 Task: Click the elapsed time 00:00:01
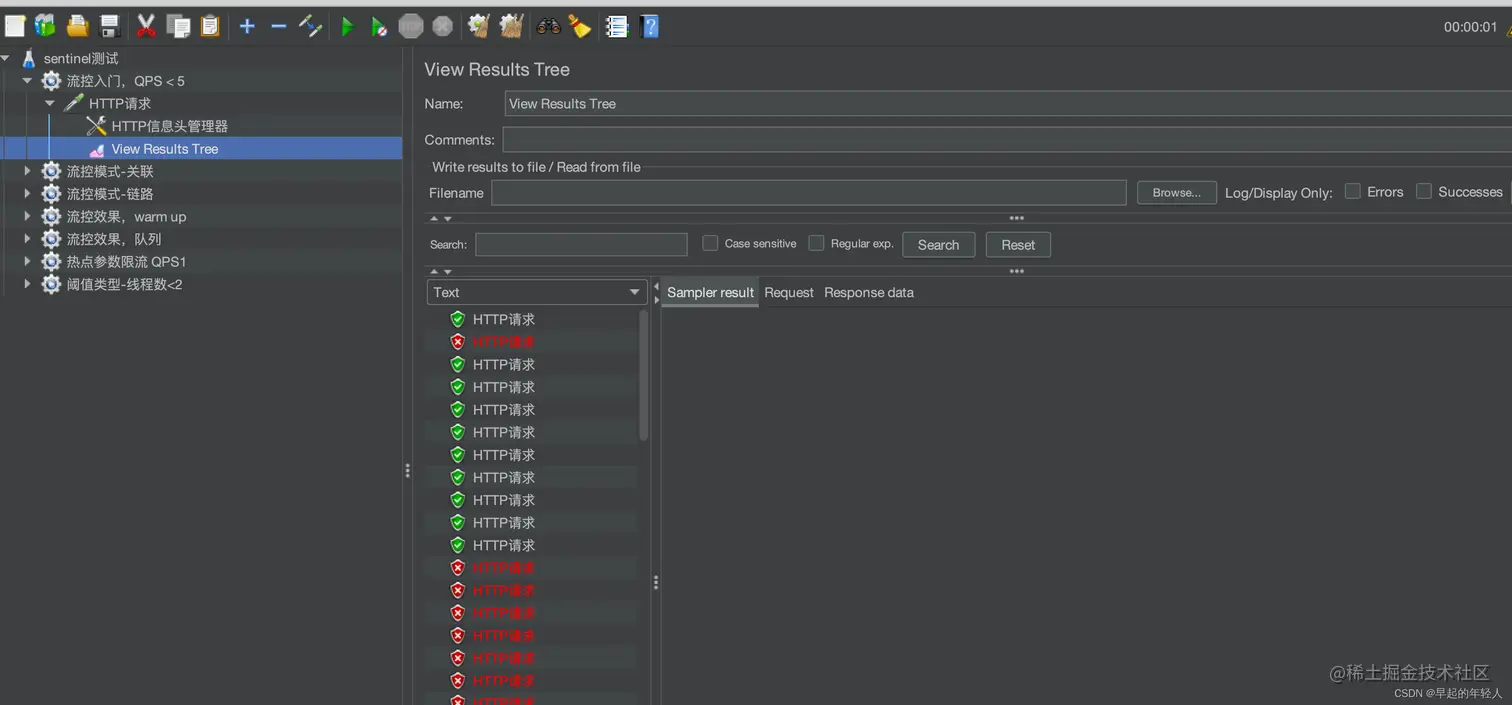click(x=1470, y=27)
